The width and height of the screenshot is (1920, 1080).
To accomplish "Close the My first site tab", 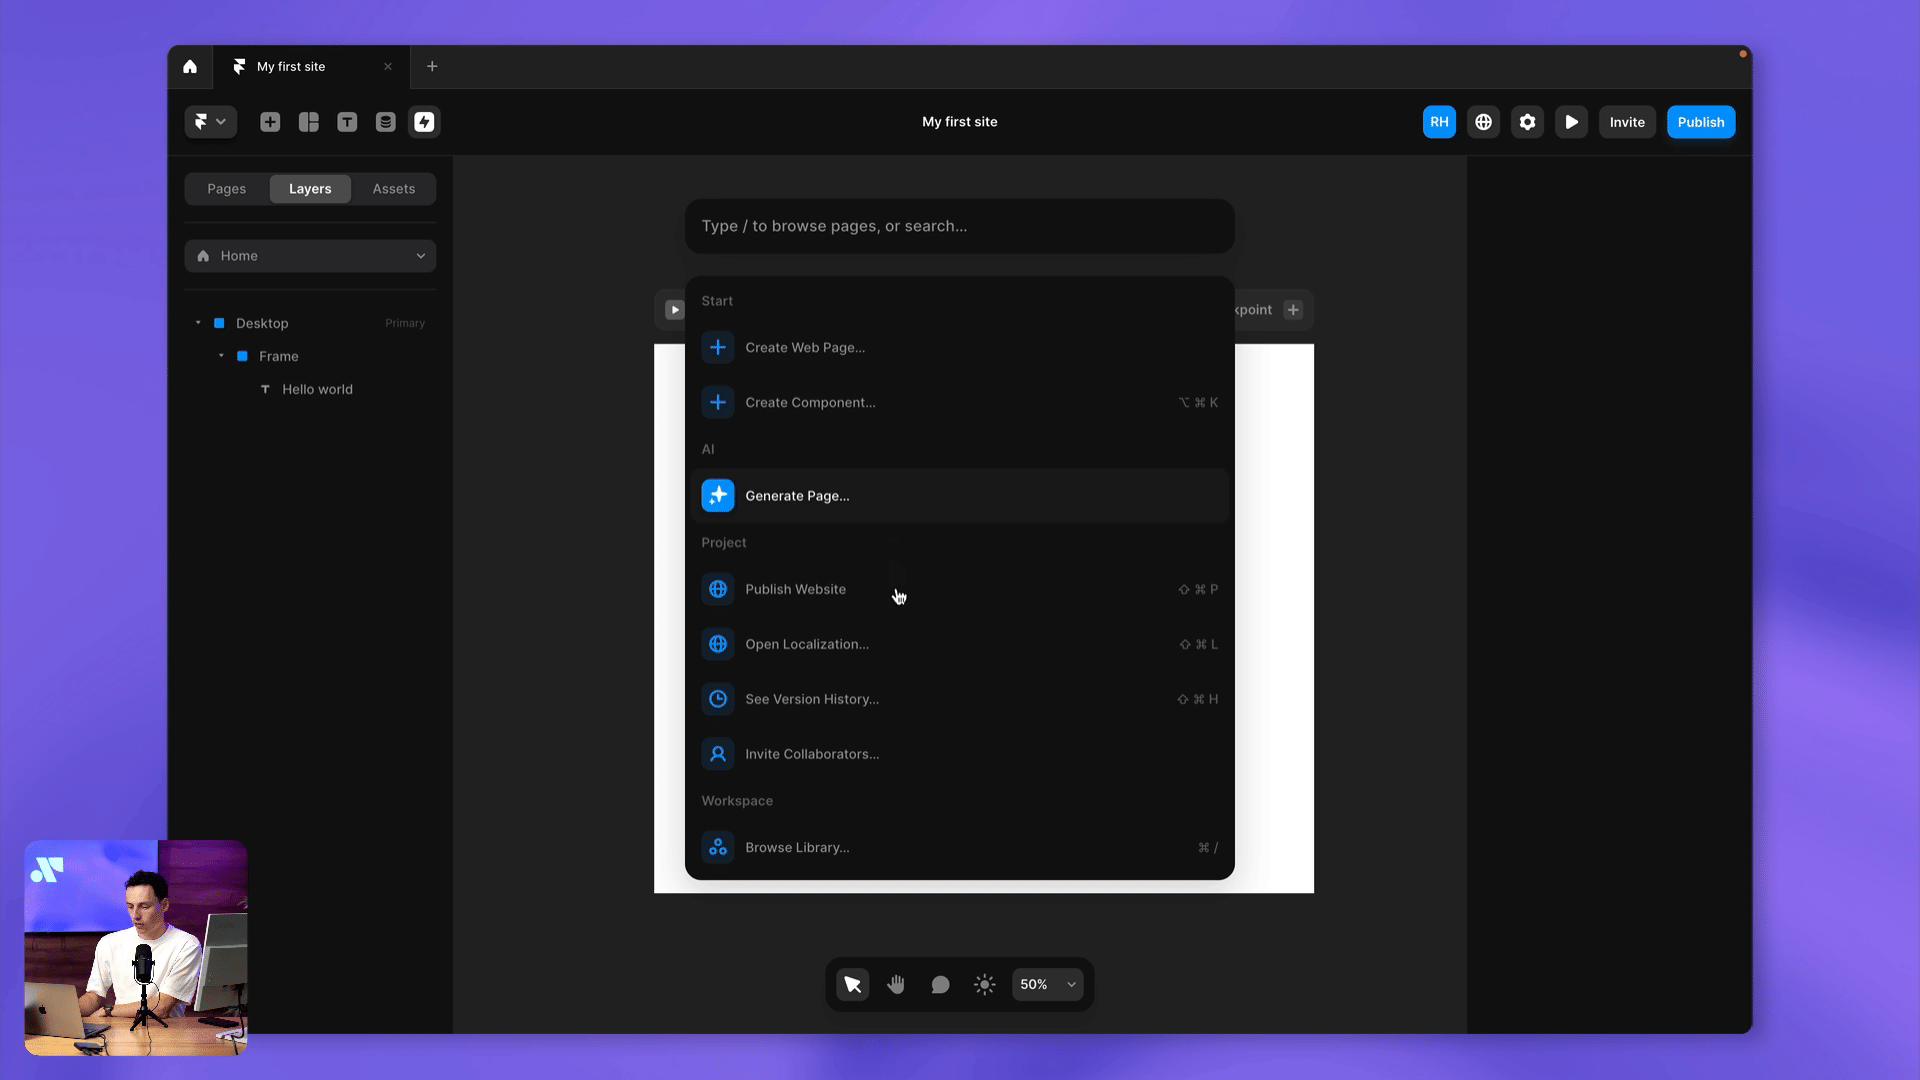I will pyautogui.click(x=388, y=67).
